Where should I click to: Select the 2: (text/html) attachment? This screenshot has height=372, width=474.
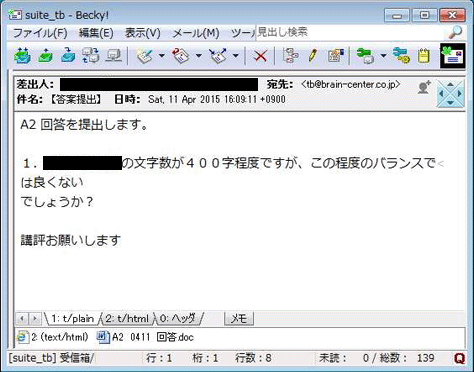click(53, 337)
